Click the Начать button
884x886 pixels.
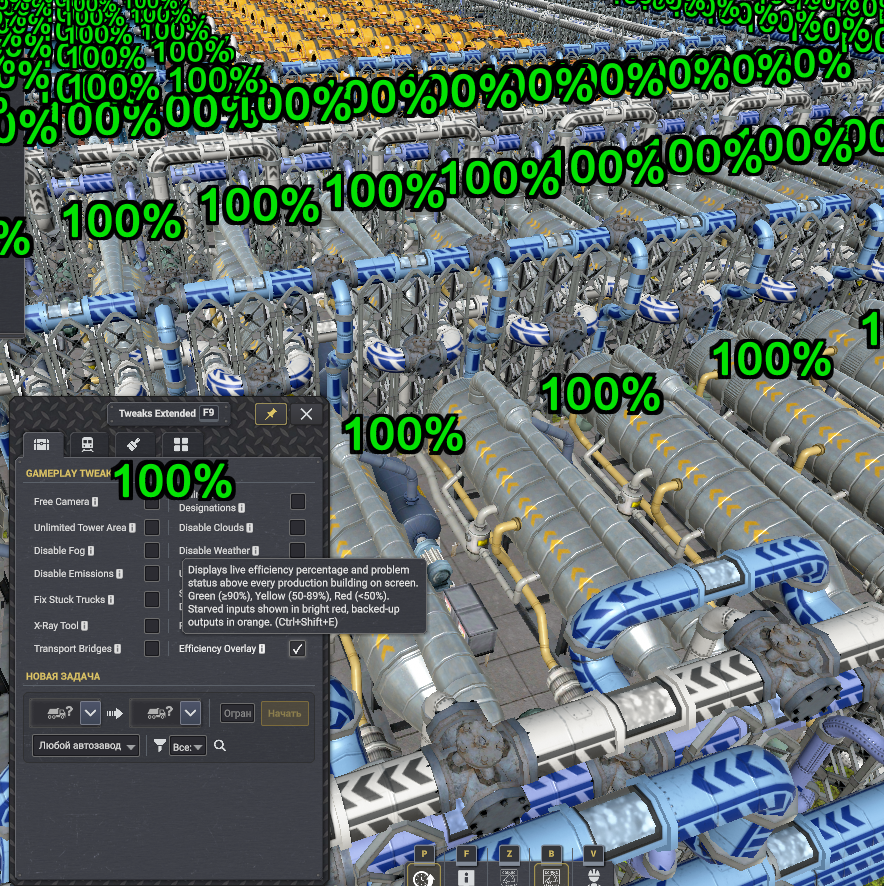click(284, 713)
